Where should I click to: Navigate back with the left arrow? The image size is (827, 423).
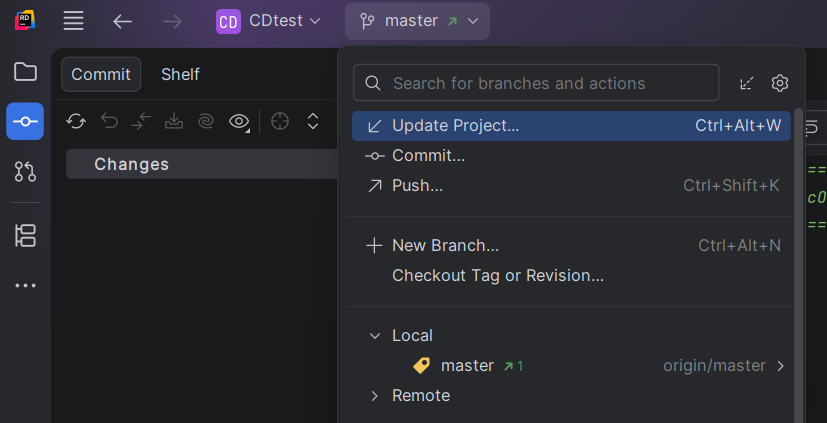[x=122, y=22]
